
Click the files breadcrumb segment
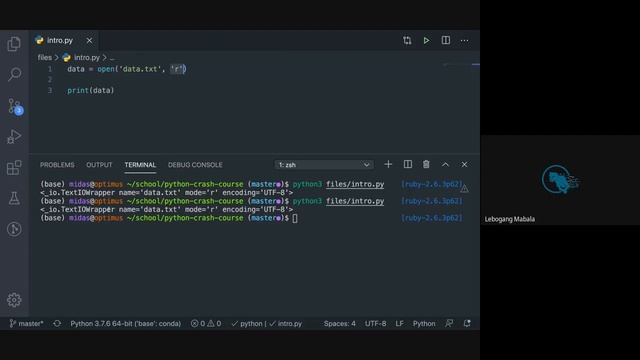coord(45,58)
